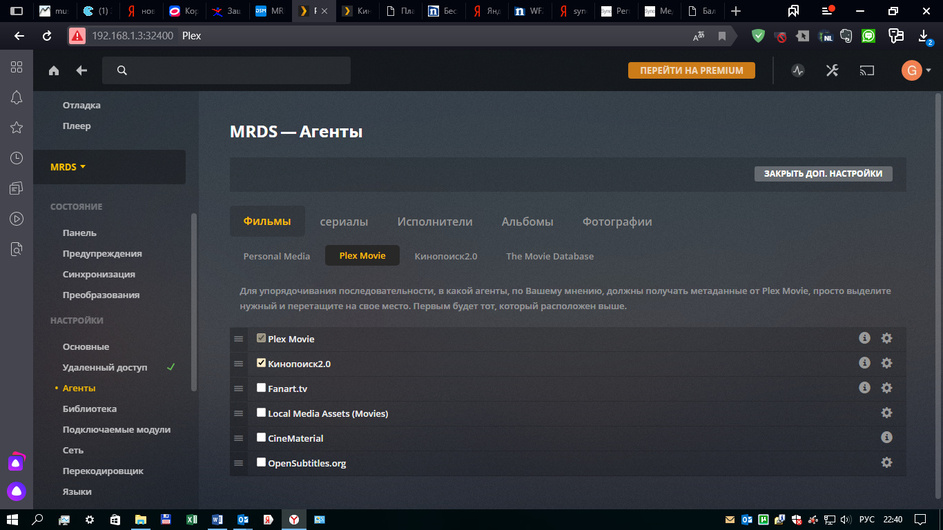The image size is (943, 530).
Task: Go to Plex home icon
Action: click(x=54, y=70)
